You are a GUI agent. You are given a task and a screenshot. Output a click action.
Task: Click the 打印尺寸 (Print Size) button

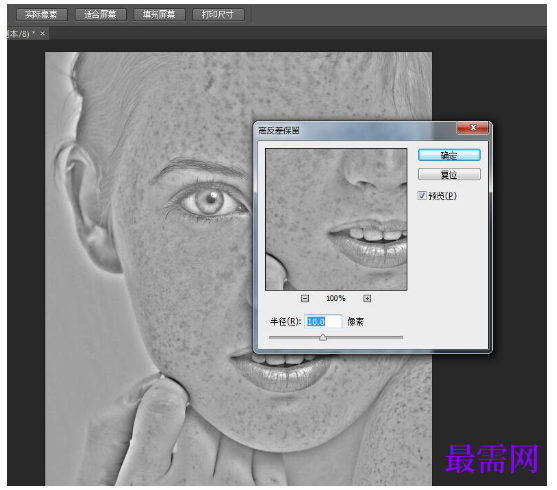[218, 15]
